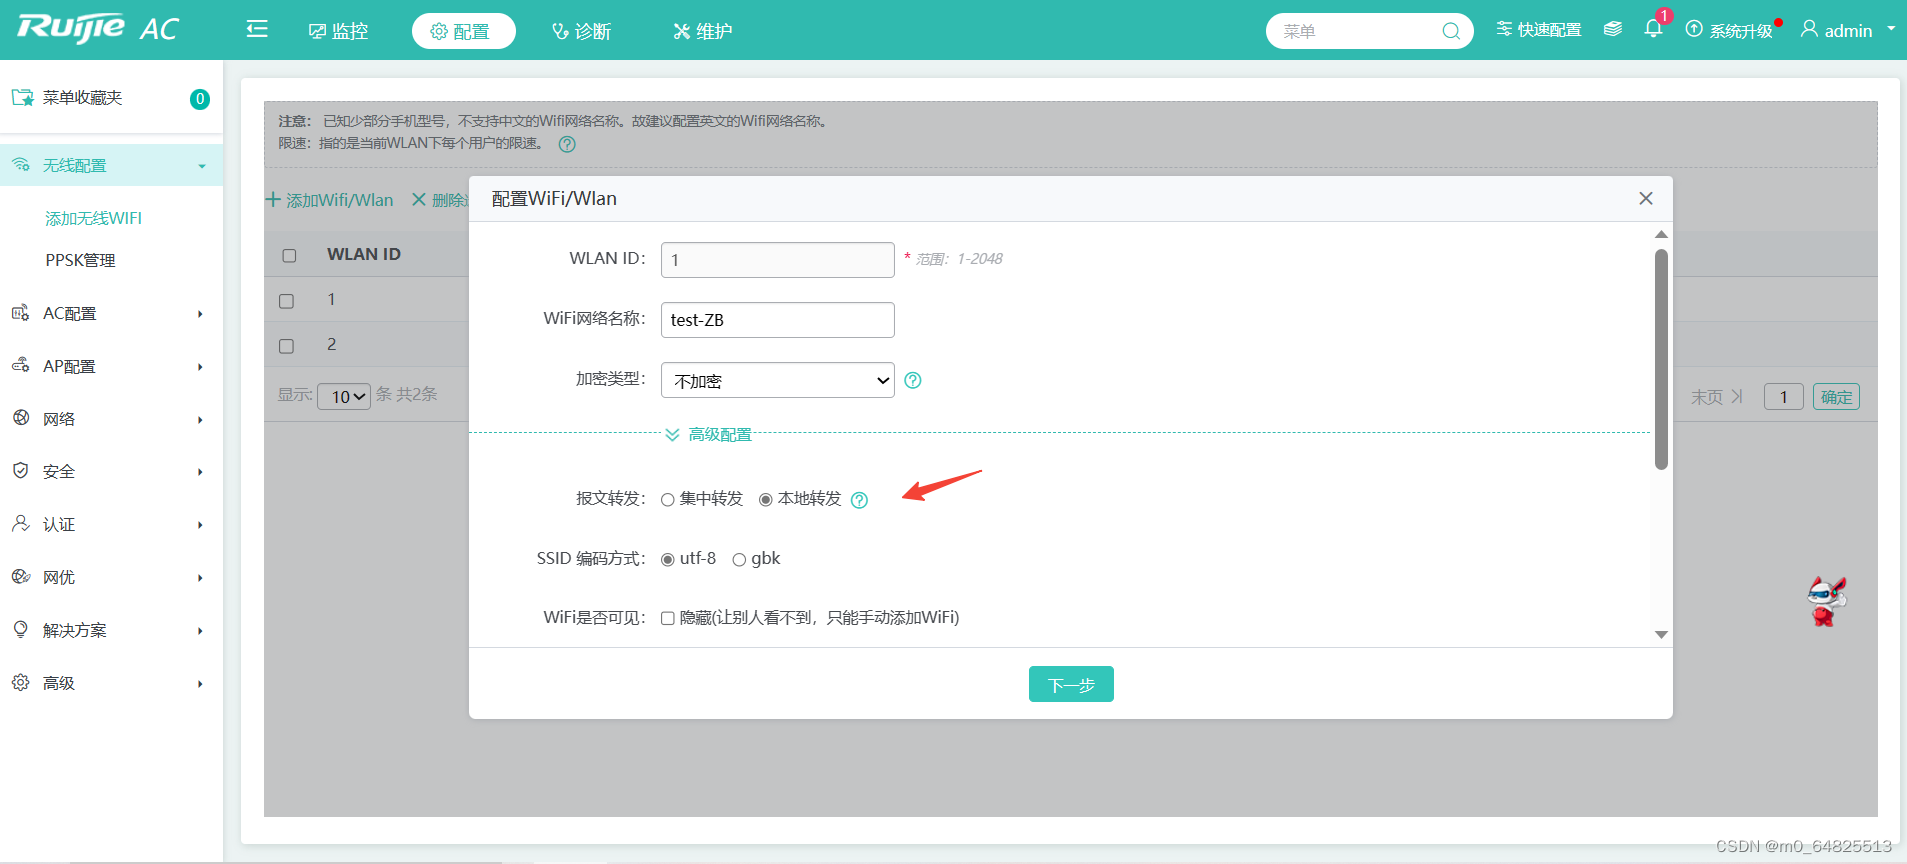Screen dimensions: 1907x864
Task: Click the 删除 delete link
Action: pyautogui.click(x=440, y=200)
